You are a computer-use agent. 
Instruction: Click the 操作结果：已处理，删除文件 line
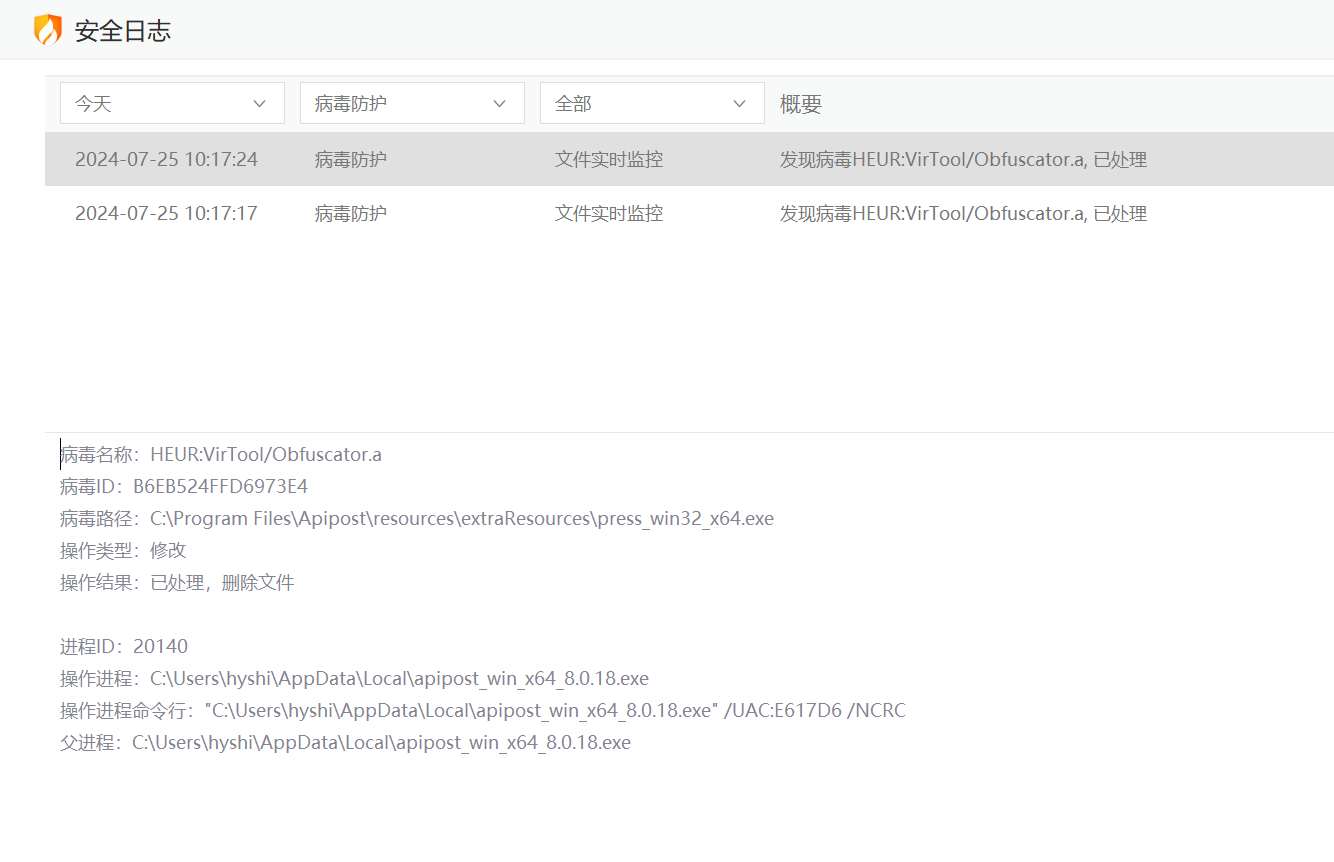pyautogui.click(x=177, y=583)
